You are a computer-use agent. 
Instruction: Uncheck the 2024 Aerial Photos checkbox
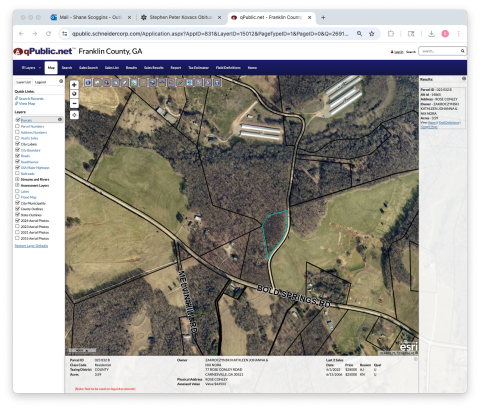point(18,220)
